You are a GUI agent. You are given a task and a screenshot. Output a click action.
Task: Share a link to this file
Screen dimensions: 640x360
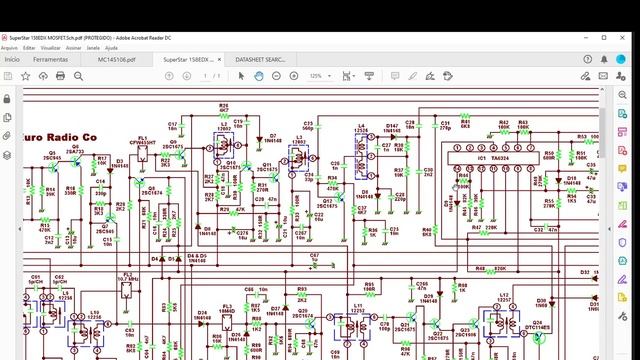point(585,76)
